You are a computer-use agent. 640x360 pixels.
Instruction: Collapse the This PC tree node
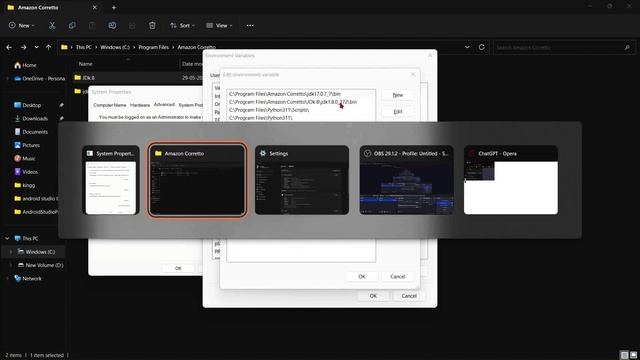point(7,238)
